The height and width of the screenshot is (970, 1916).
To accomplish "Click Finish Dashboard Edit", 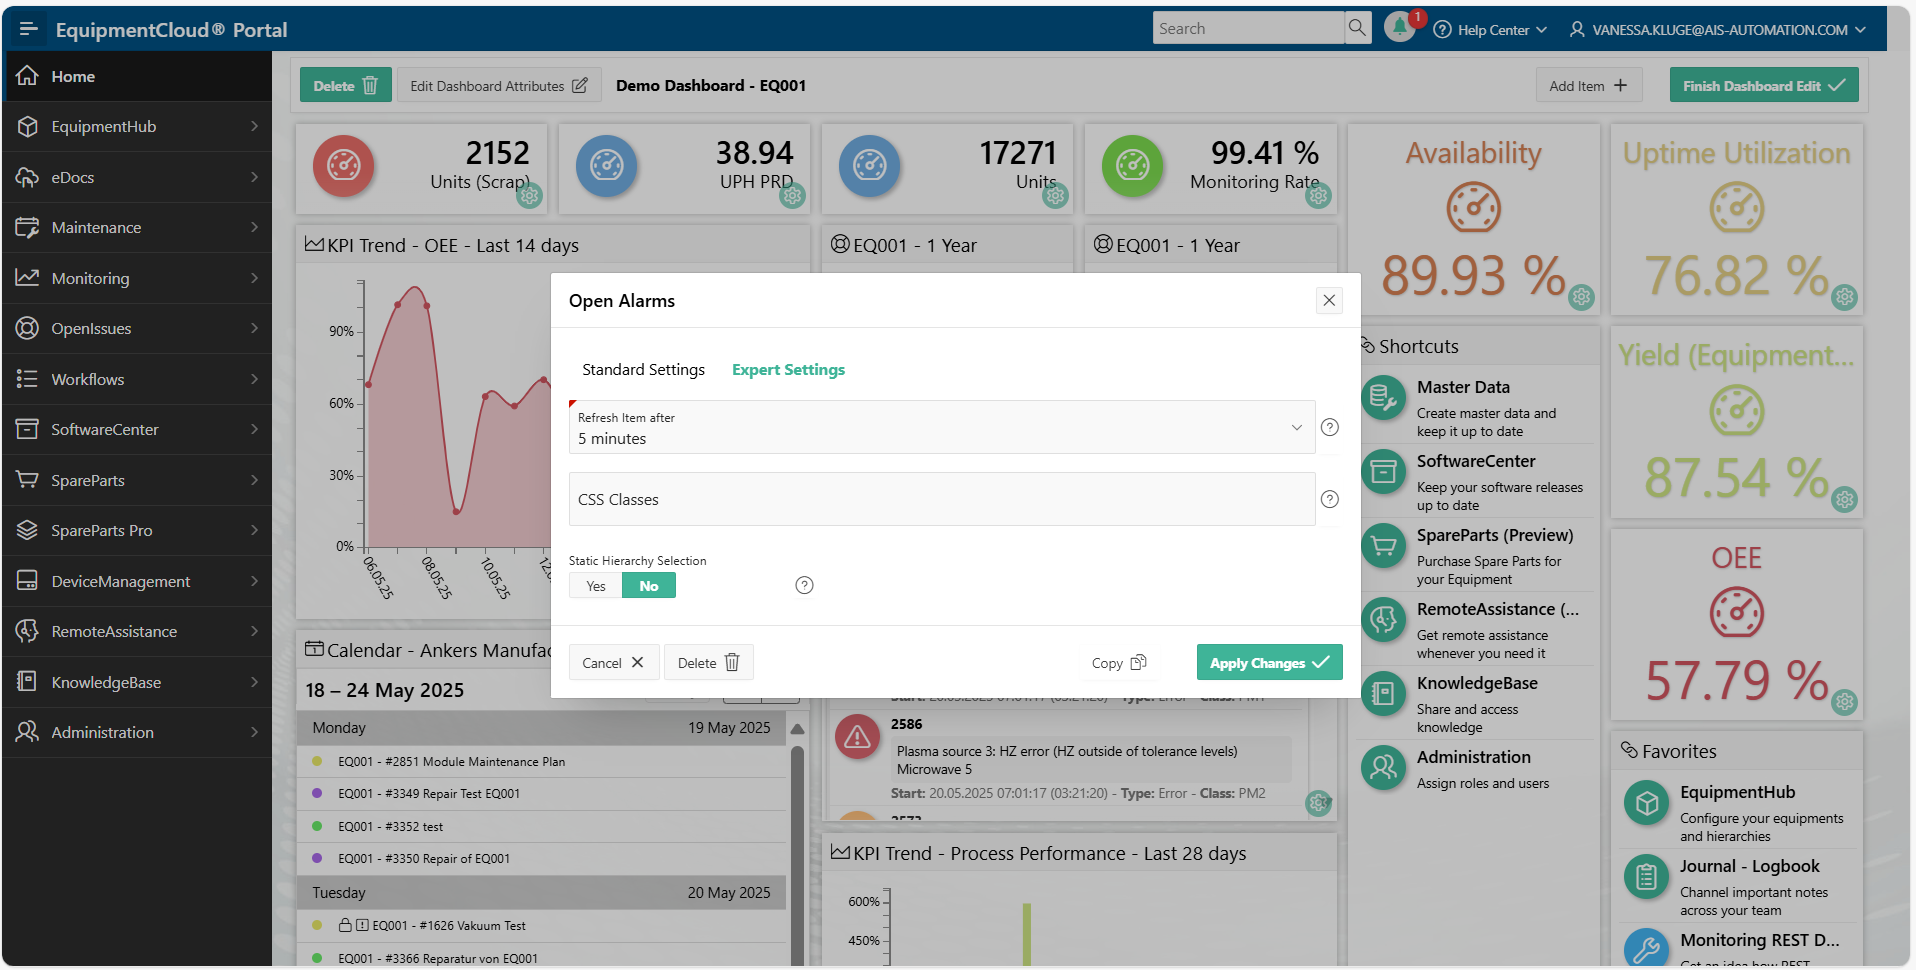I will point(1764,85).
